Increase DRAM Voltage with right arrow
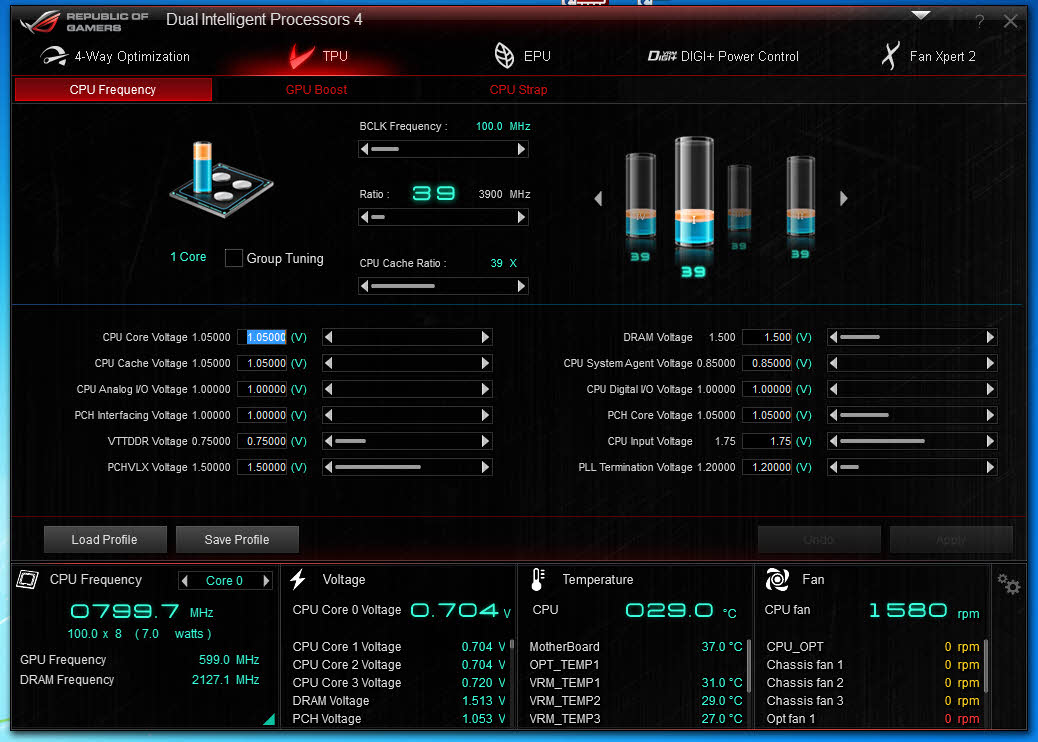 pos(990,337)
